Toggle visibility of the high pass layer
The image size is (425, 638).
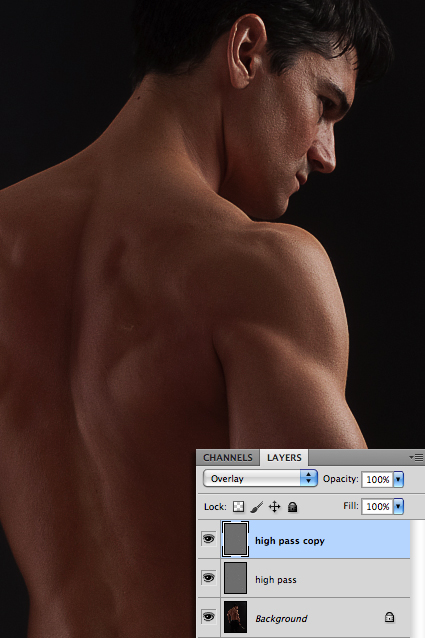(x=209, y=578)
